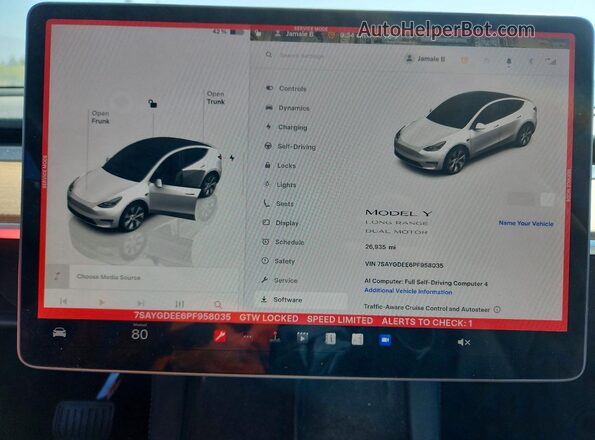Image resolution: width=595 pixels, height=440 pixels.
Task: Click the Name Your Vehicle link
Action: (x=526, y=223)
